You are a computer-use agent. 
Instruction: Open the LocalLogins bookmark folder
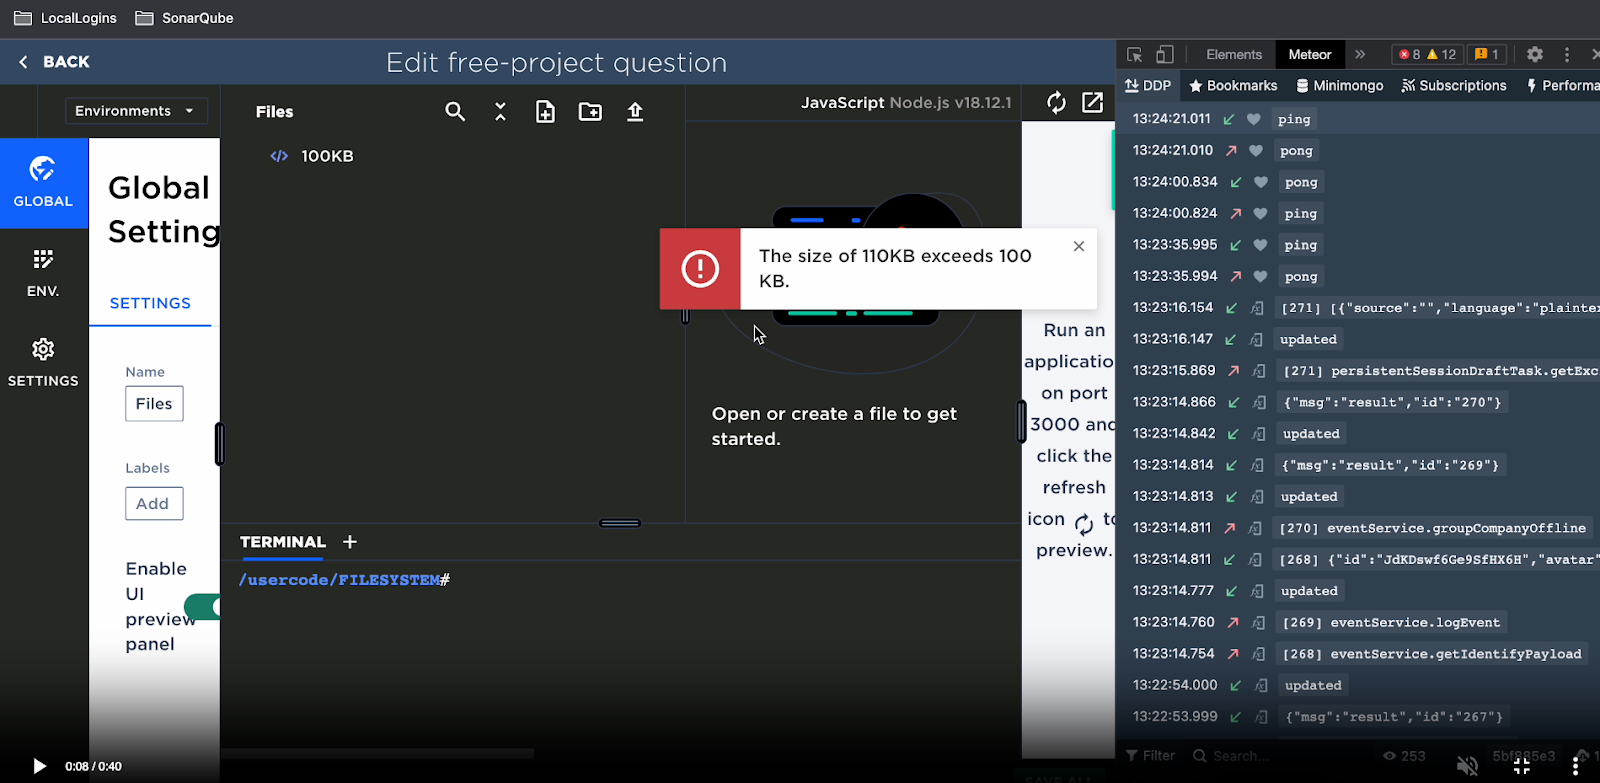tap(65, 18)
